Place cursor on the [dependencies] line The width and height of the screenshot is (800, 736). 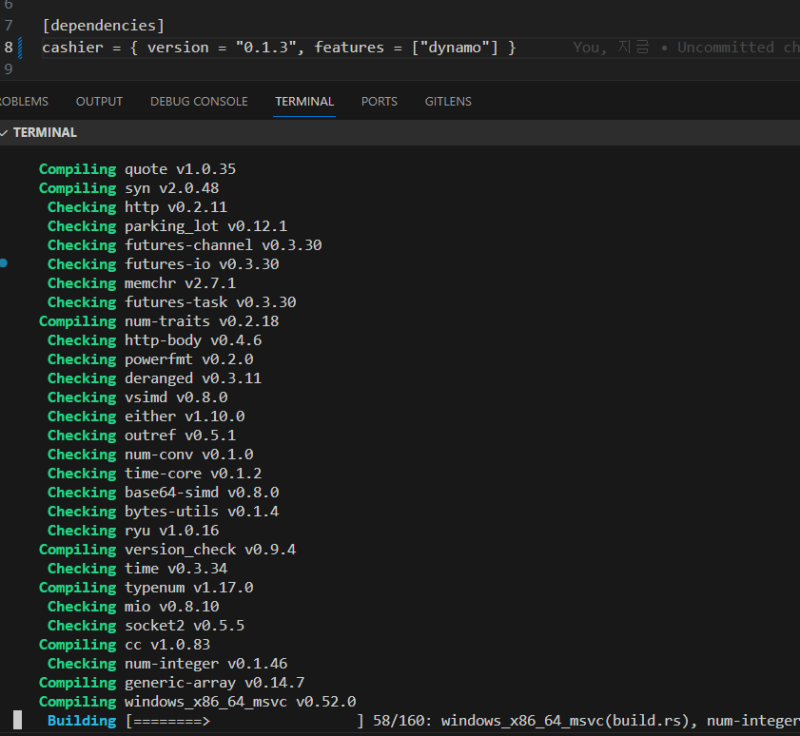[x=103, y=24]
